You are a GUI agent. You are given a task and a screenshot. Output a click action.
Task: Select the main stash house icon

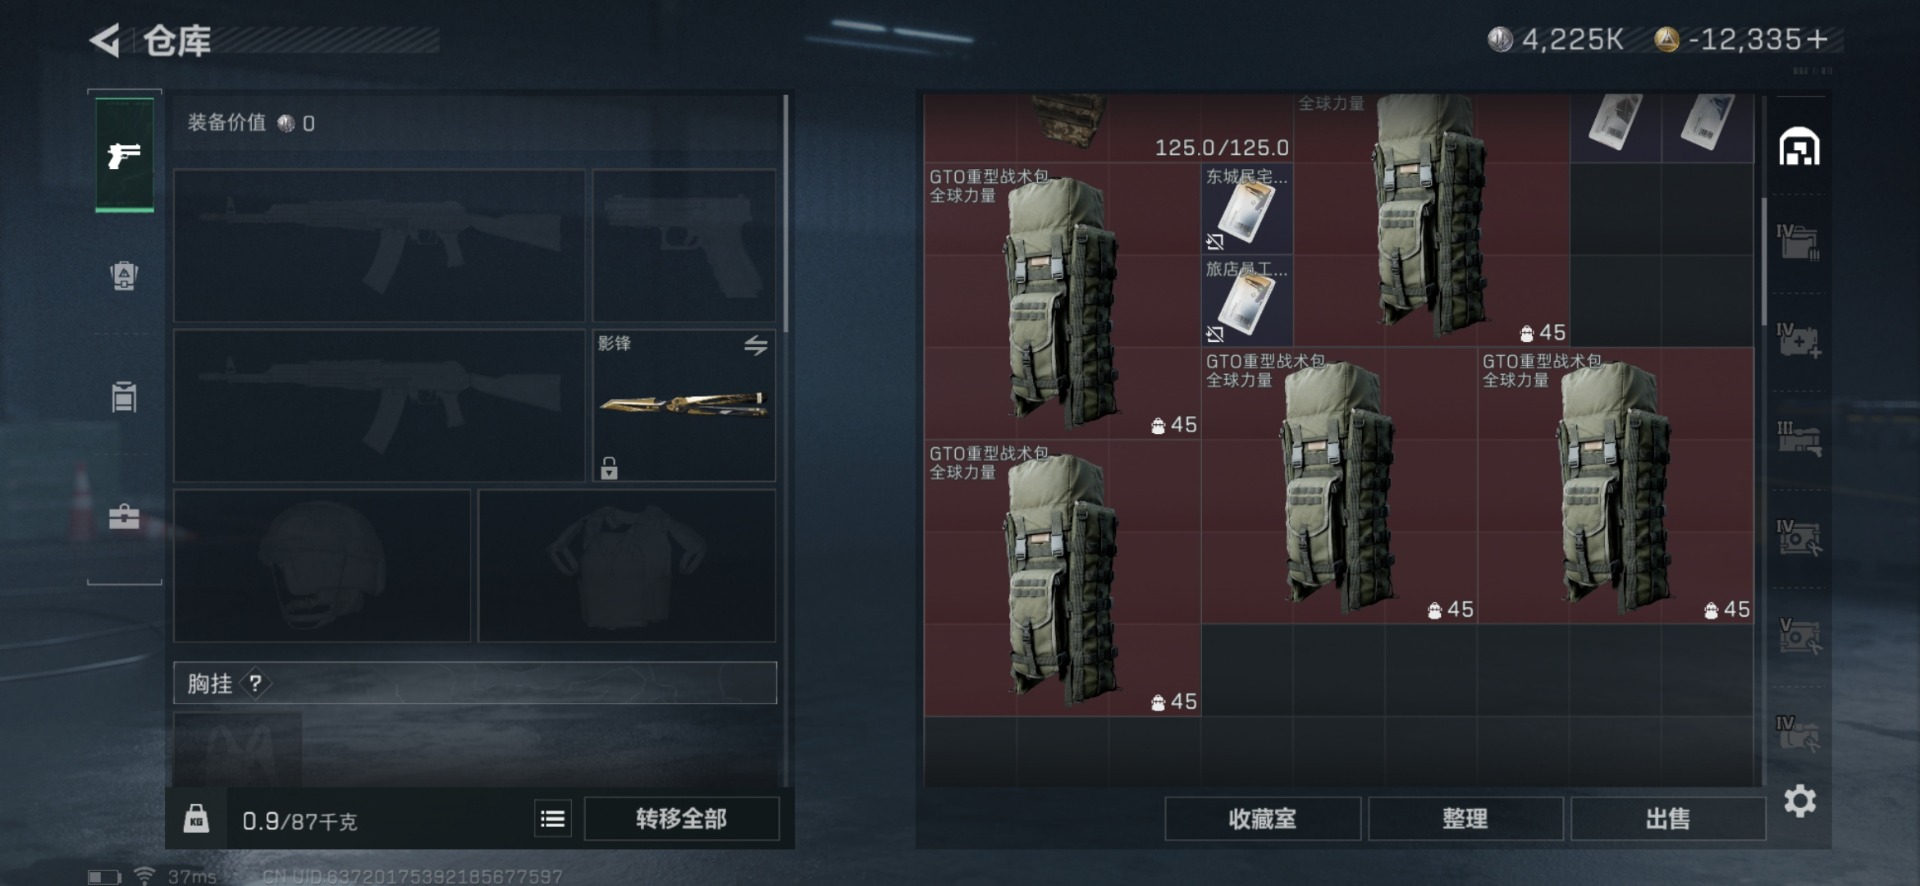pyautogui.click(x=1799, y=147)
